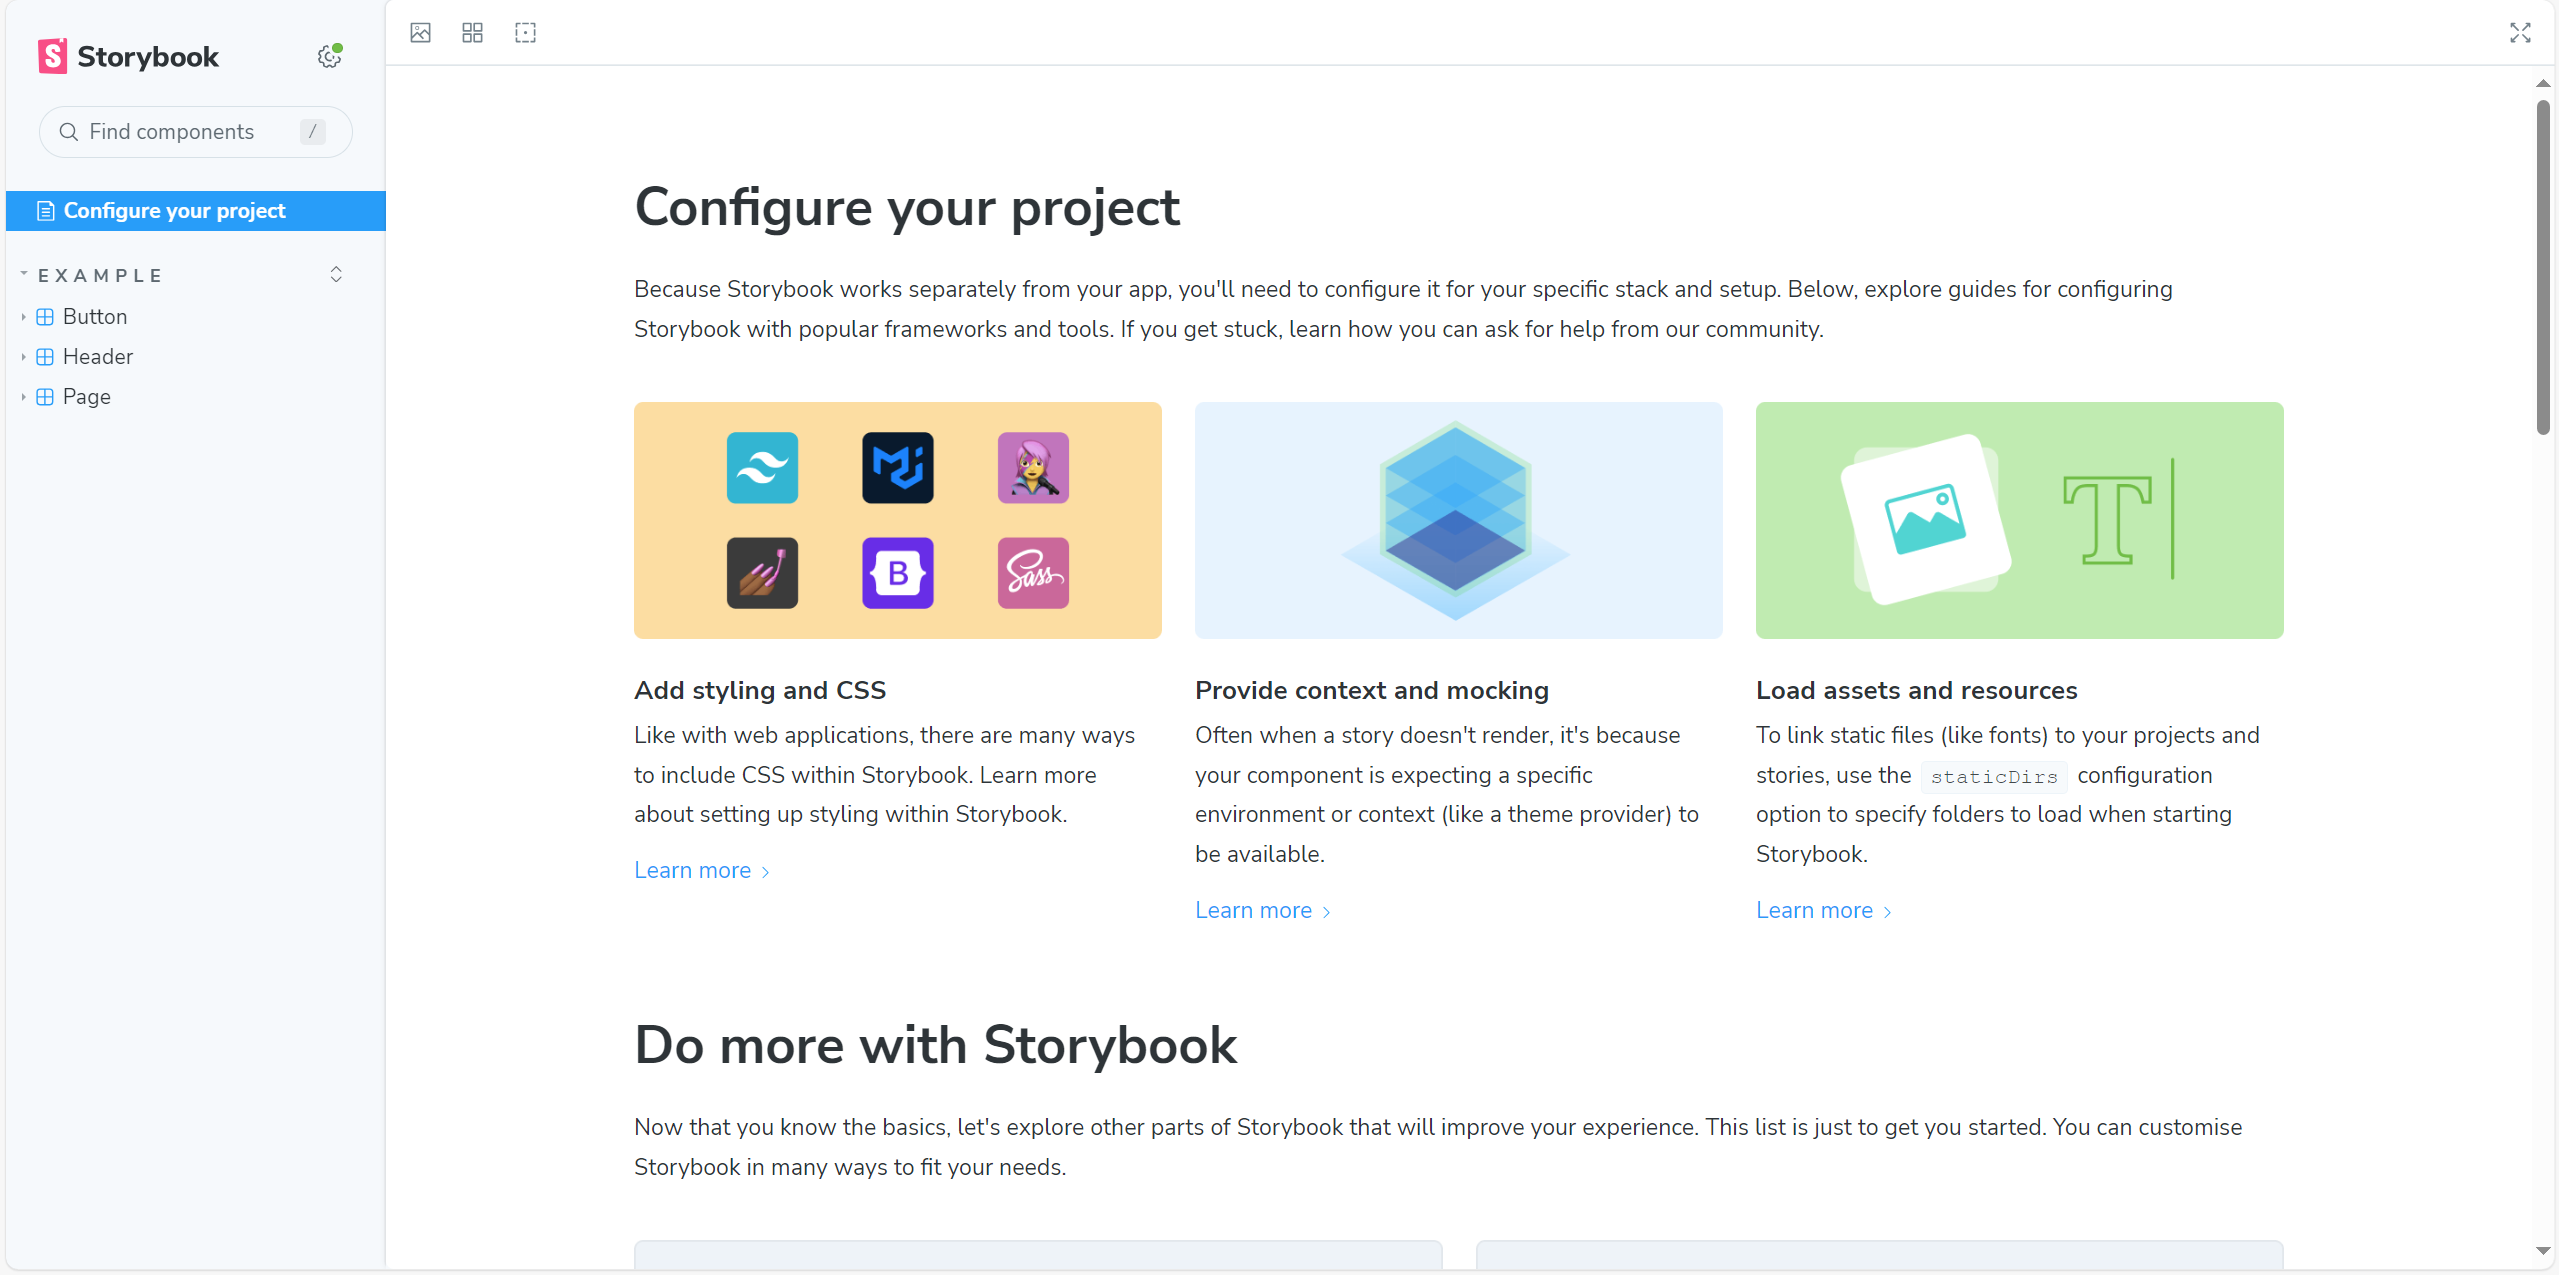This screenshot has height=1275, width=2559.
Task: Expand the Page tree item arrow
Action: [x=23, y=396]
